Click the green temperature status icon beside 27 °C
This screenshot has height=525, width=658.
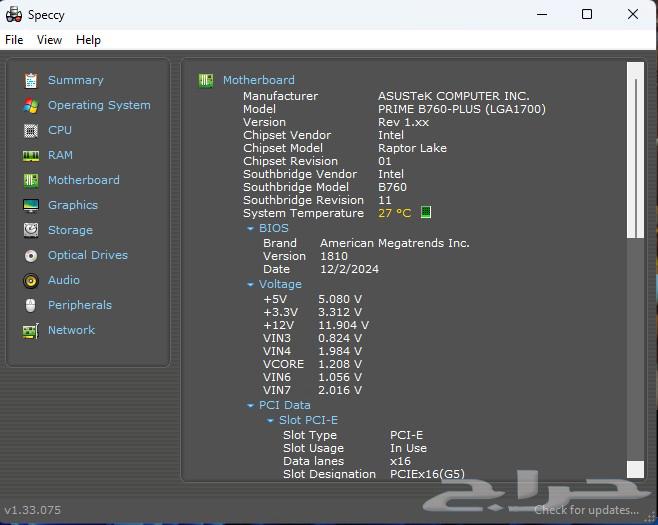pyautogui.click(x=426, y=212)
